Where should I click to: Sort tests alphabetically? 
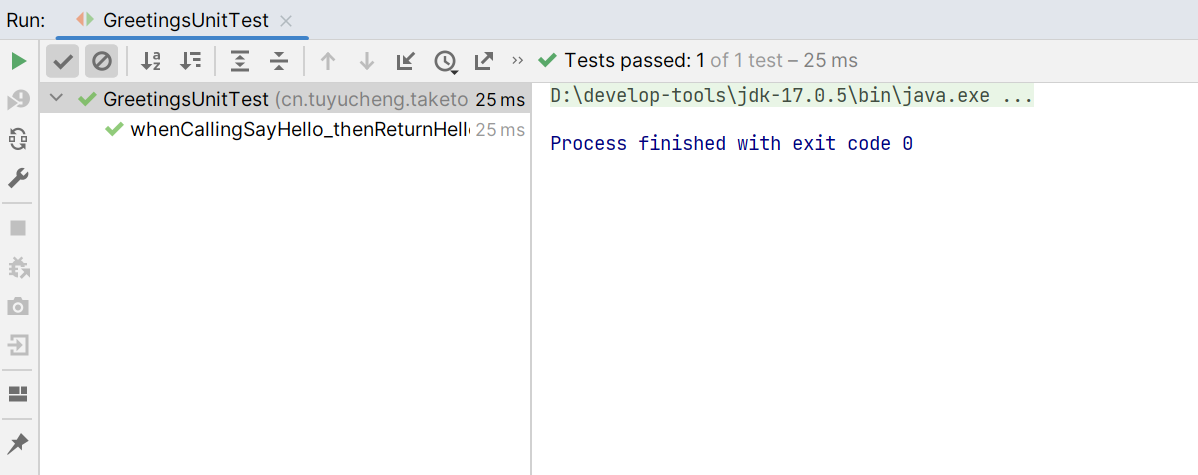151,61
